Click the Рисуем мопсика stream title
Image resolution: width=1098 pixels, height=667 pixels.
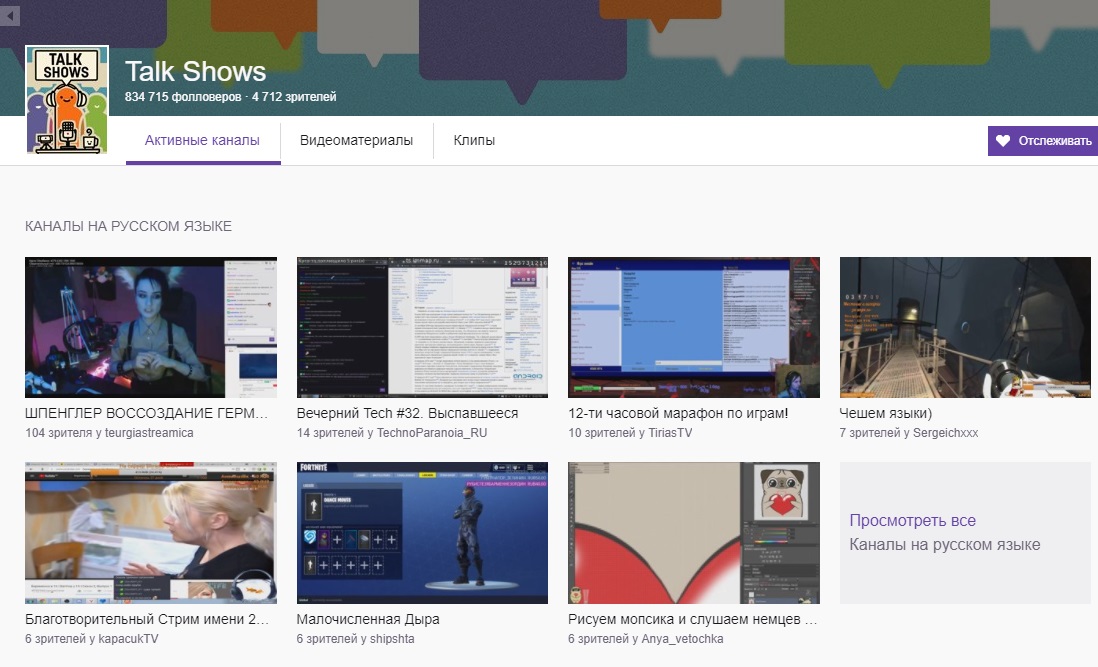coord(692,619)
